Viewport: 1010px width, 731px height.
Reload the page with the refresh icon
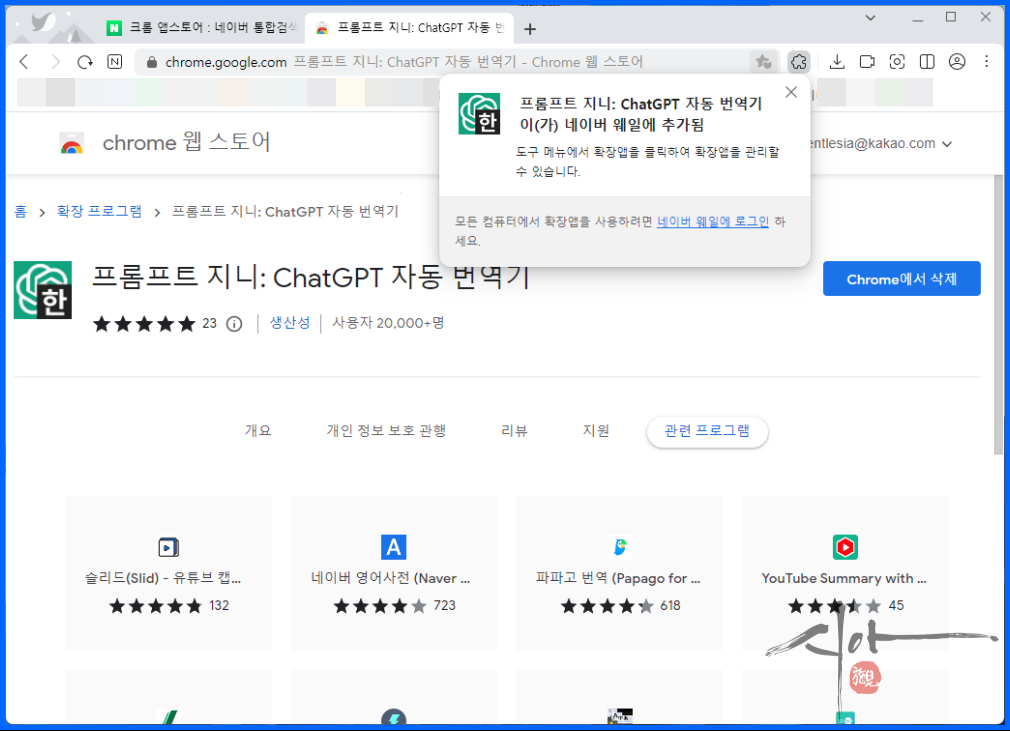click(85, 62)
